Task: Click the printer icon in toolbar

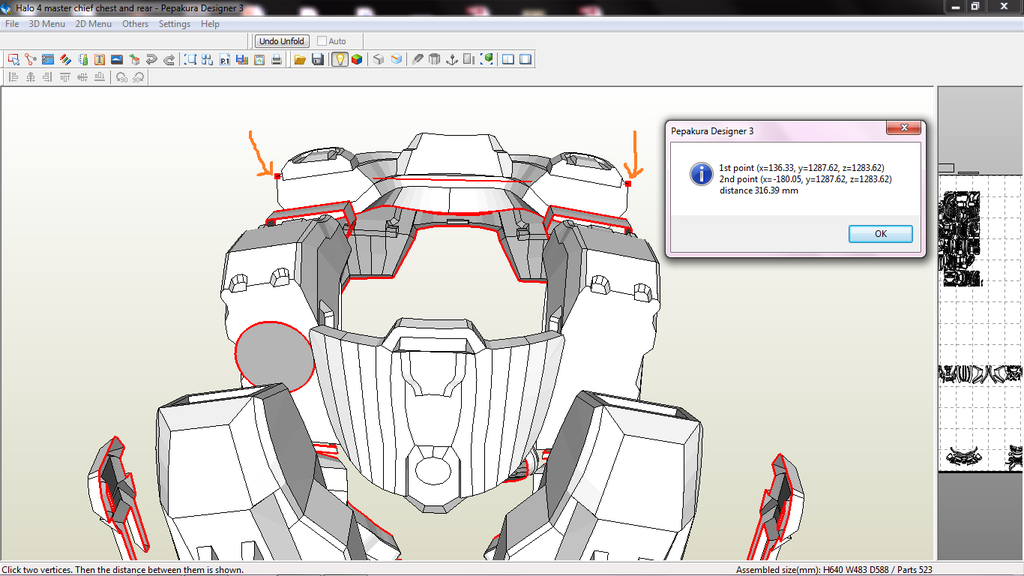Action: point(275,60)
